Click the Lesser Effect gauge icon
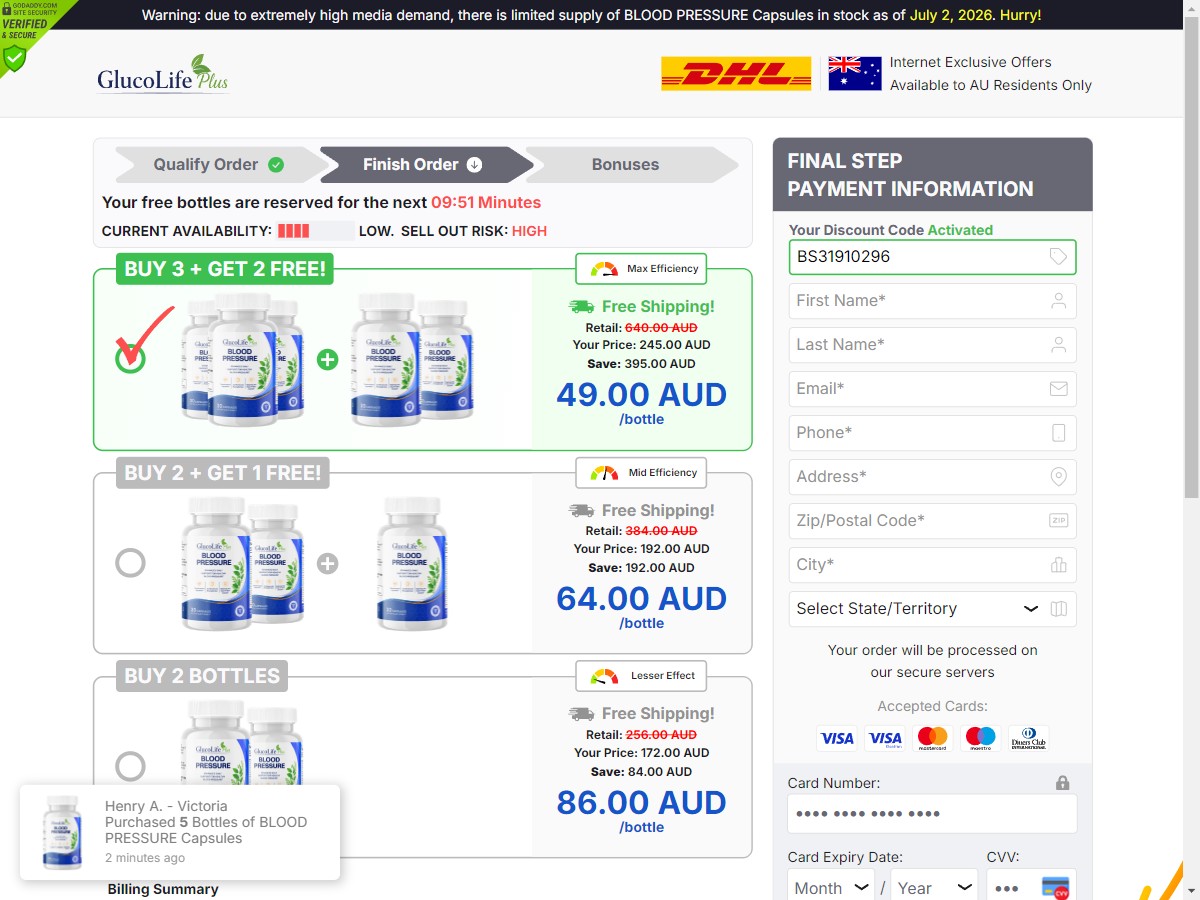The width and height of the screenshot is (1200, 900). tap(604, 676)
